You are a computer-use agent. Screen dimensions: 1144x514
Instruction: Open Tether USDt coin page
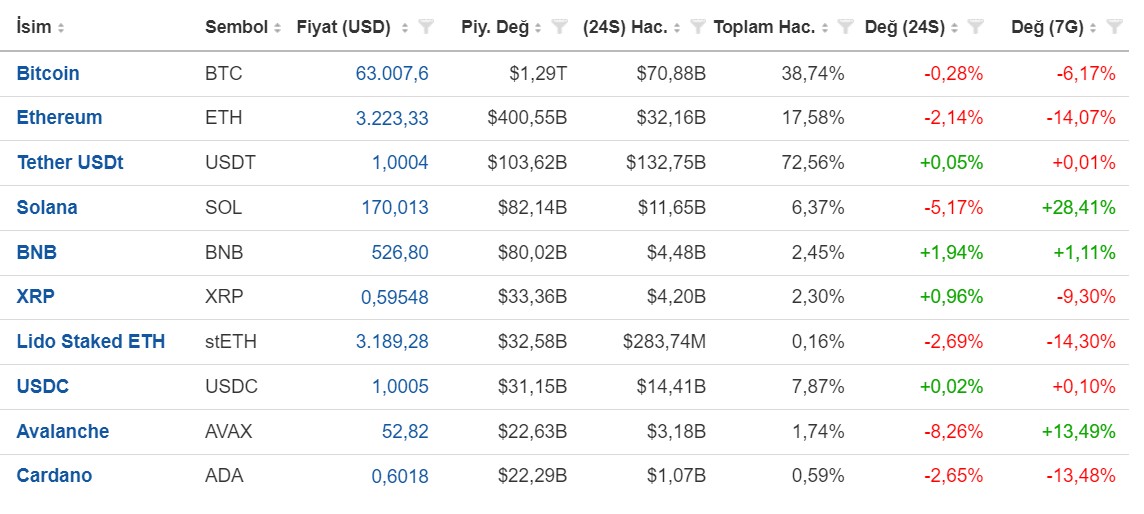(70, 163)
